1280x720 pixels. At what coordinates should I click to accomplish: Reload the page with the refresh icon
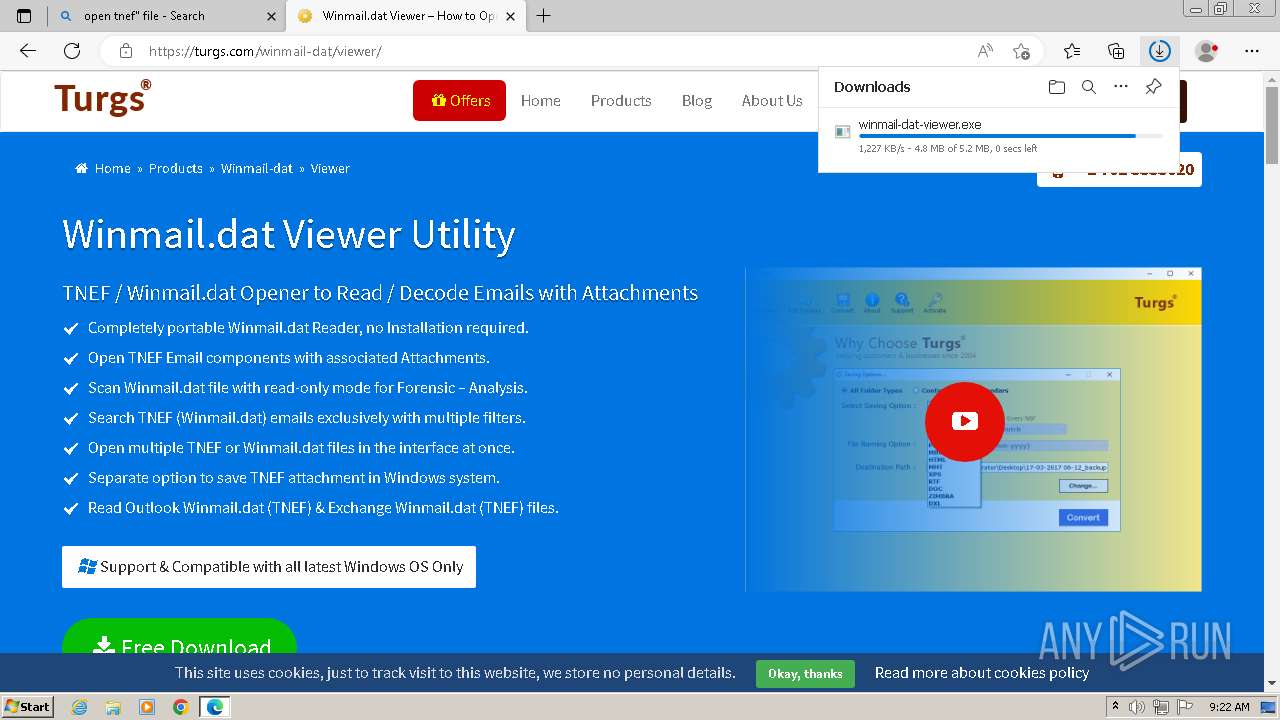72,51
